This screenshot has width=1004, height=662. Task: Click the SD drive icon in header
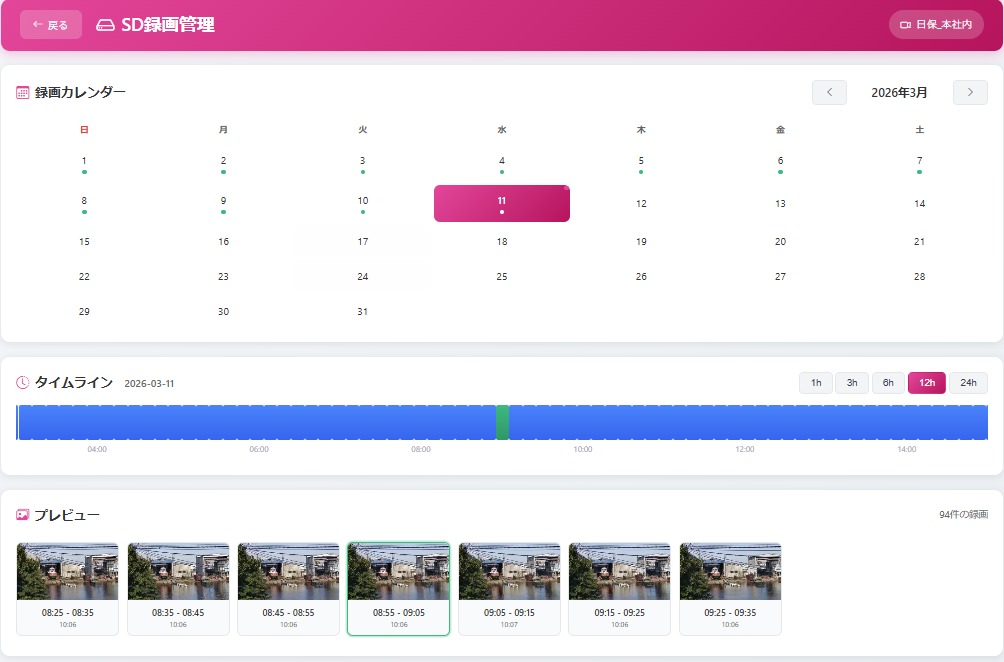(x=105, y=25)
